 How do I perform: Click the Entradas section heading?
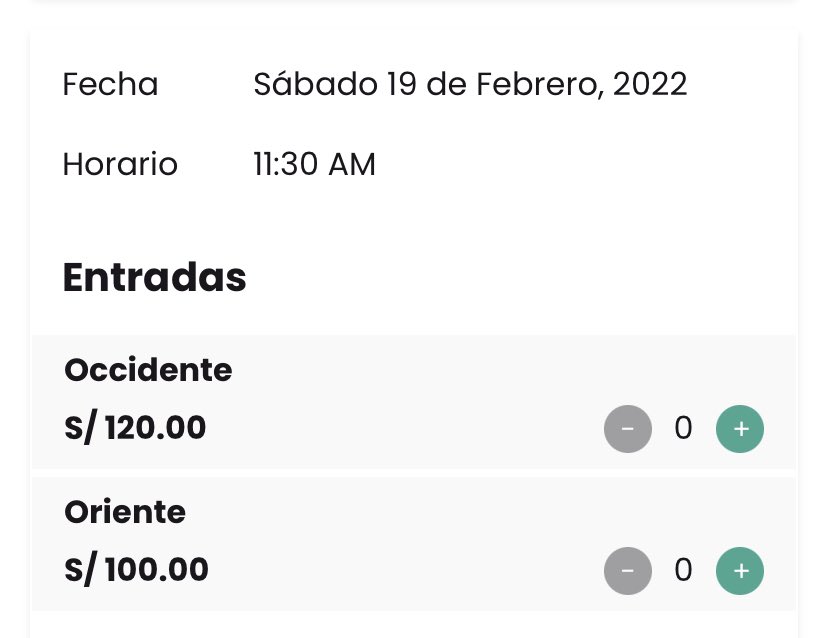coord(154,278)
